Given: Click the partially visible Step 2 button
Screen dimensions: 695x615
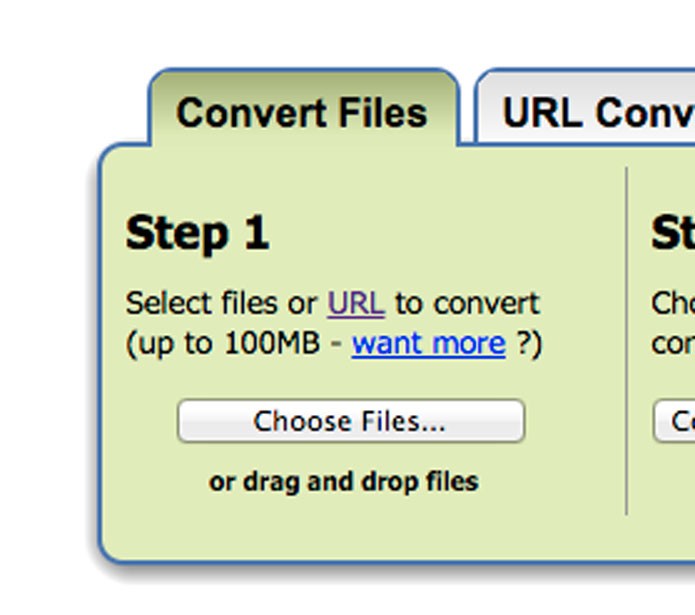Looking at the screenshot, I should pos(675,421).
